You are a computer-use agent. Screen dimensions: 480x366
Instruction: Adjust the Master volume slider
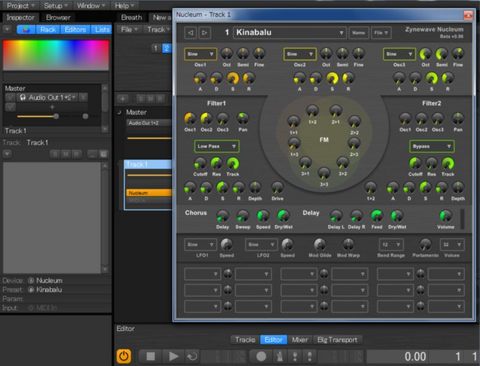click(x=56, y=116)
